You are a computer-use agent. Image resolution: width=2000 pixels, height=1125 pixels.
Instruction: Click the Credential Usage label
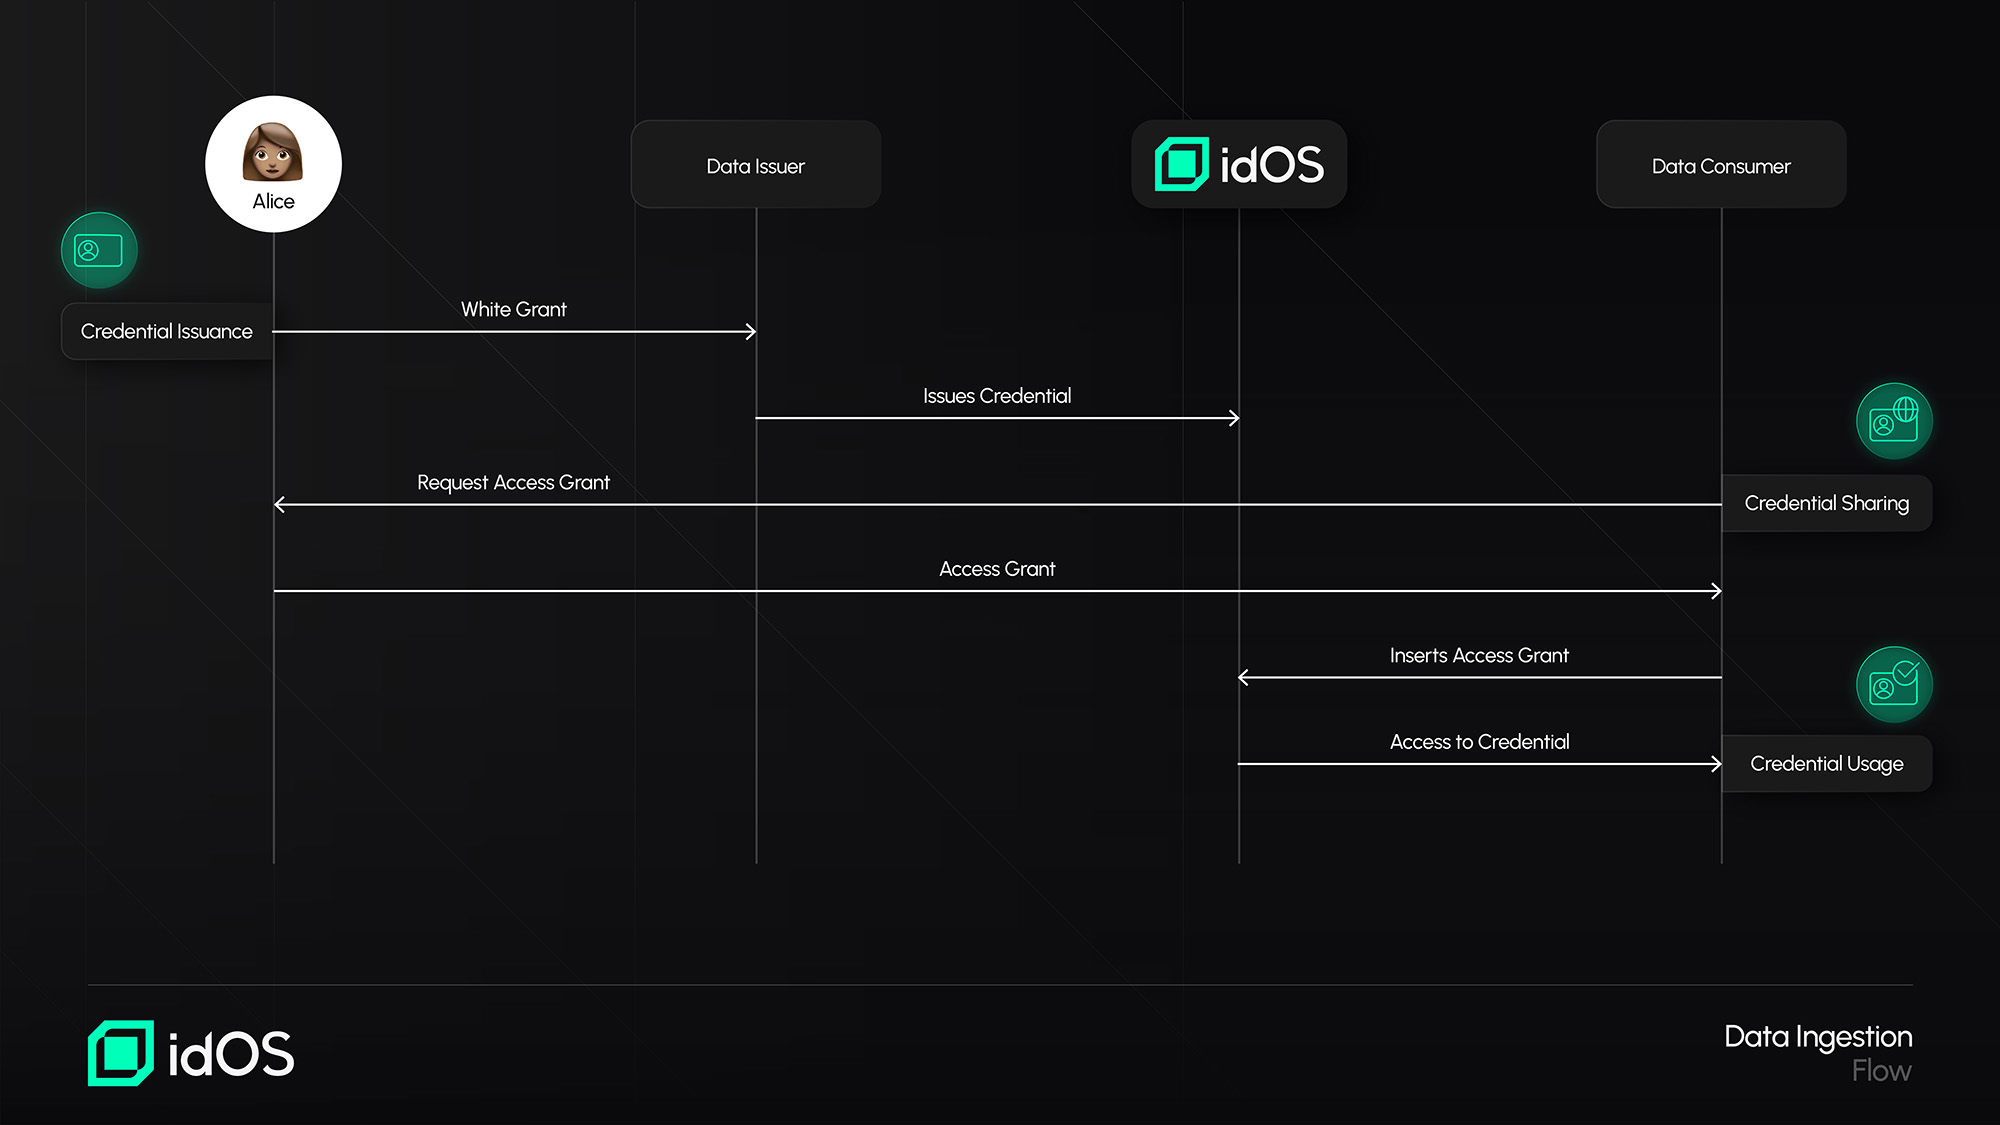tap(1826, 764)
